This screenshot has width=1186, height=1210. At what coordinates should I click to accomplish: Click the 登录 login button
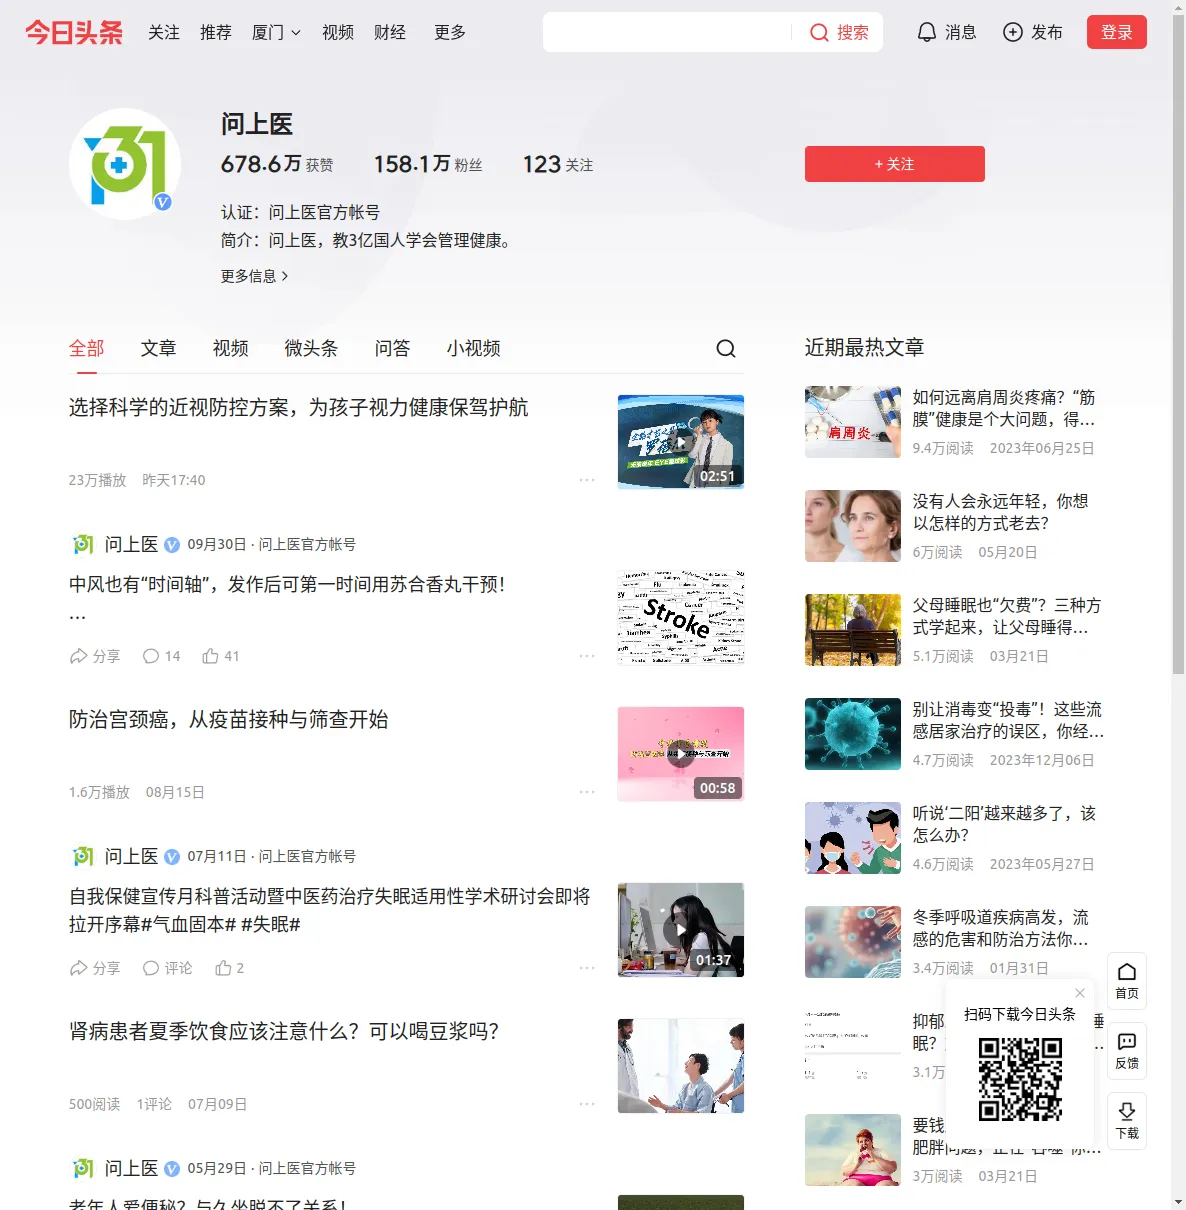[1117, 32]
